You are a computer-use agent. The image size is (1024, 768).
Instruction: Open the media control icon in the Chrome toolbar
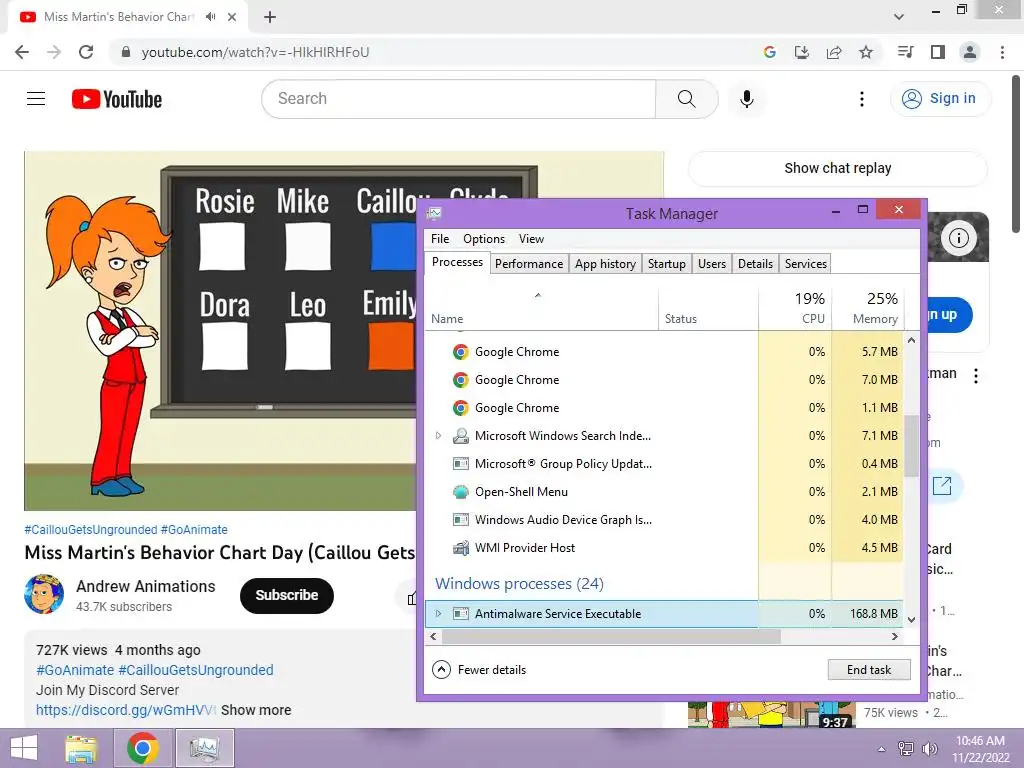click(x=906, y=52)
